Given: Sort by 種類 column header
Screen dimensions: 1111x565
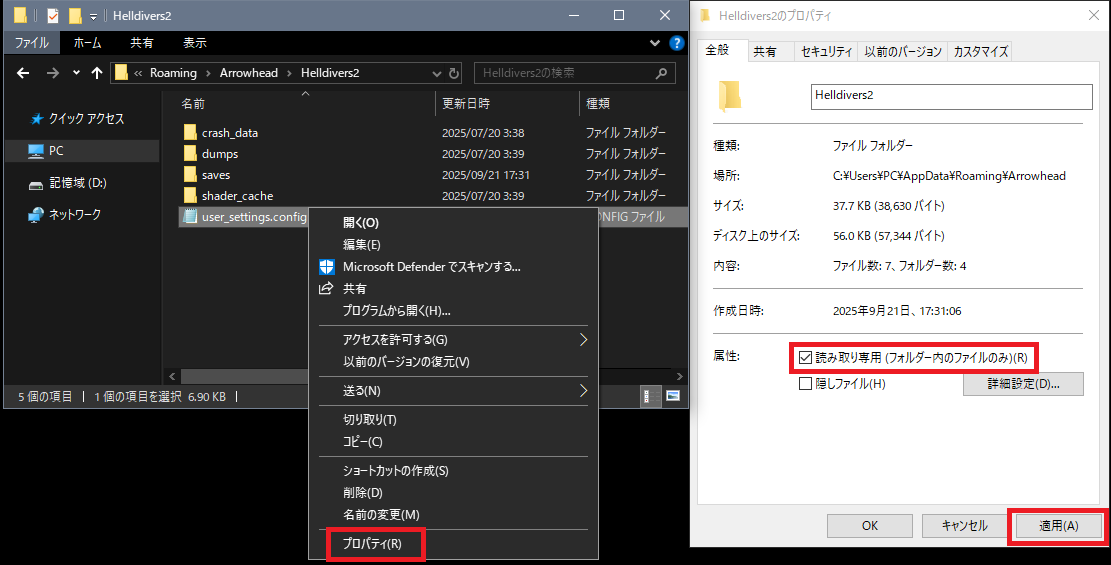Looking at the screenshot, I should [x=598, y=104].
